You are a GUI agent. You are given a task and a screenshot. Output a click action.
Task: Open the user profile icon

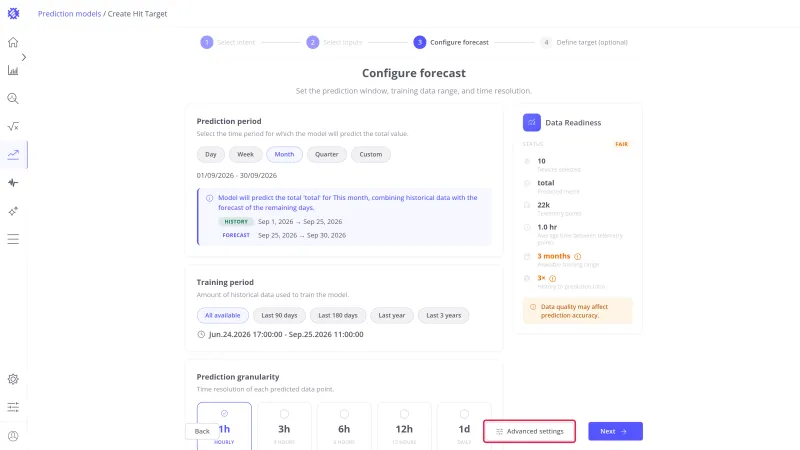(x=13, y=436)
